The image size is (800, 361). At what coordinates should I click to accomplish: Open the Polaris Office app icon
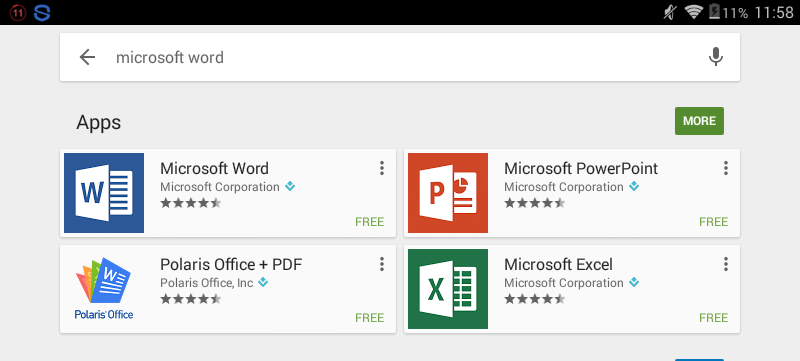point(104,289)
